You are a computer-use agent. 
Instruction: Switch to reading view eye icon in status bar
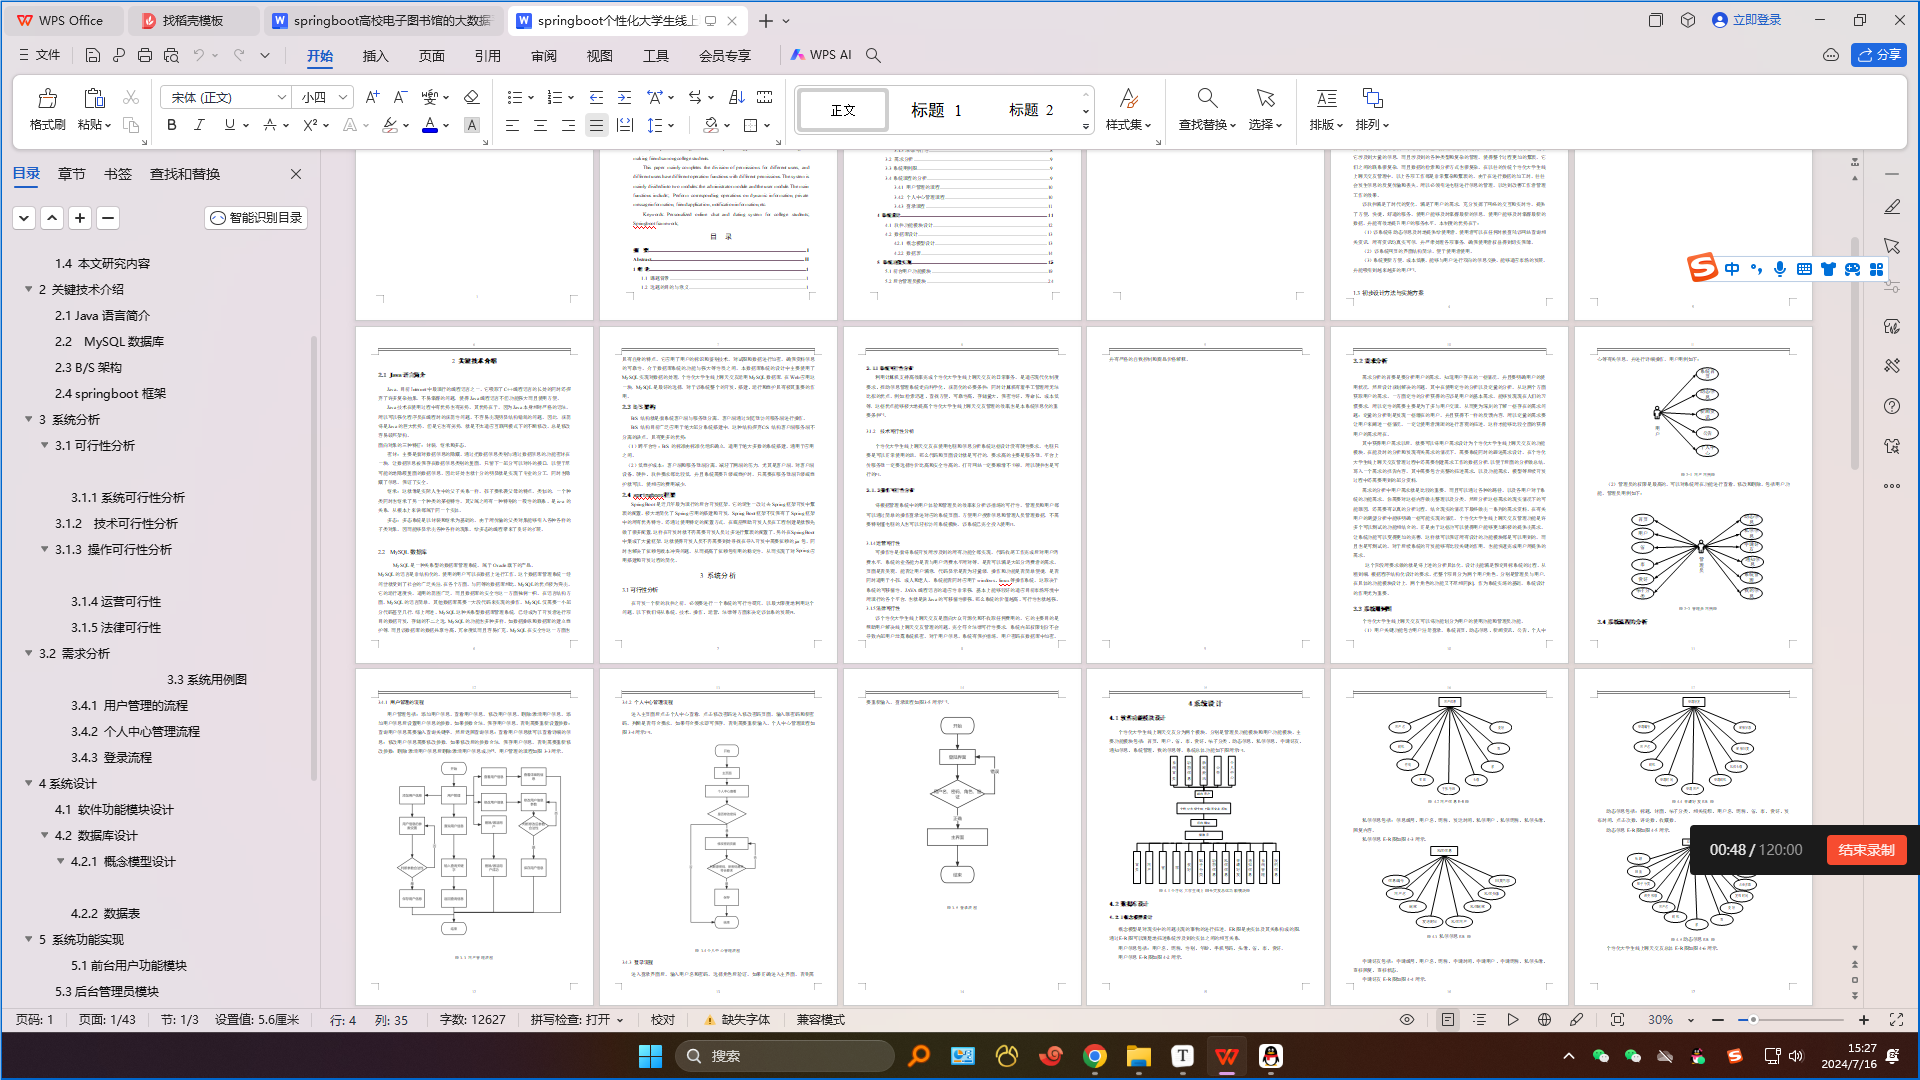click(1407, 1020)
